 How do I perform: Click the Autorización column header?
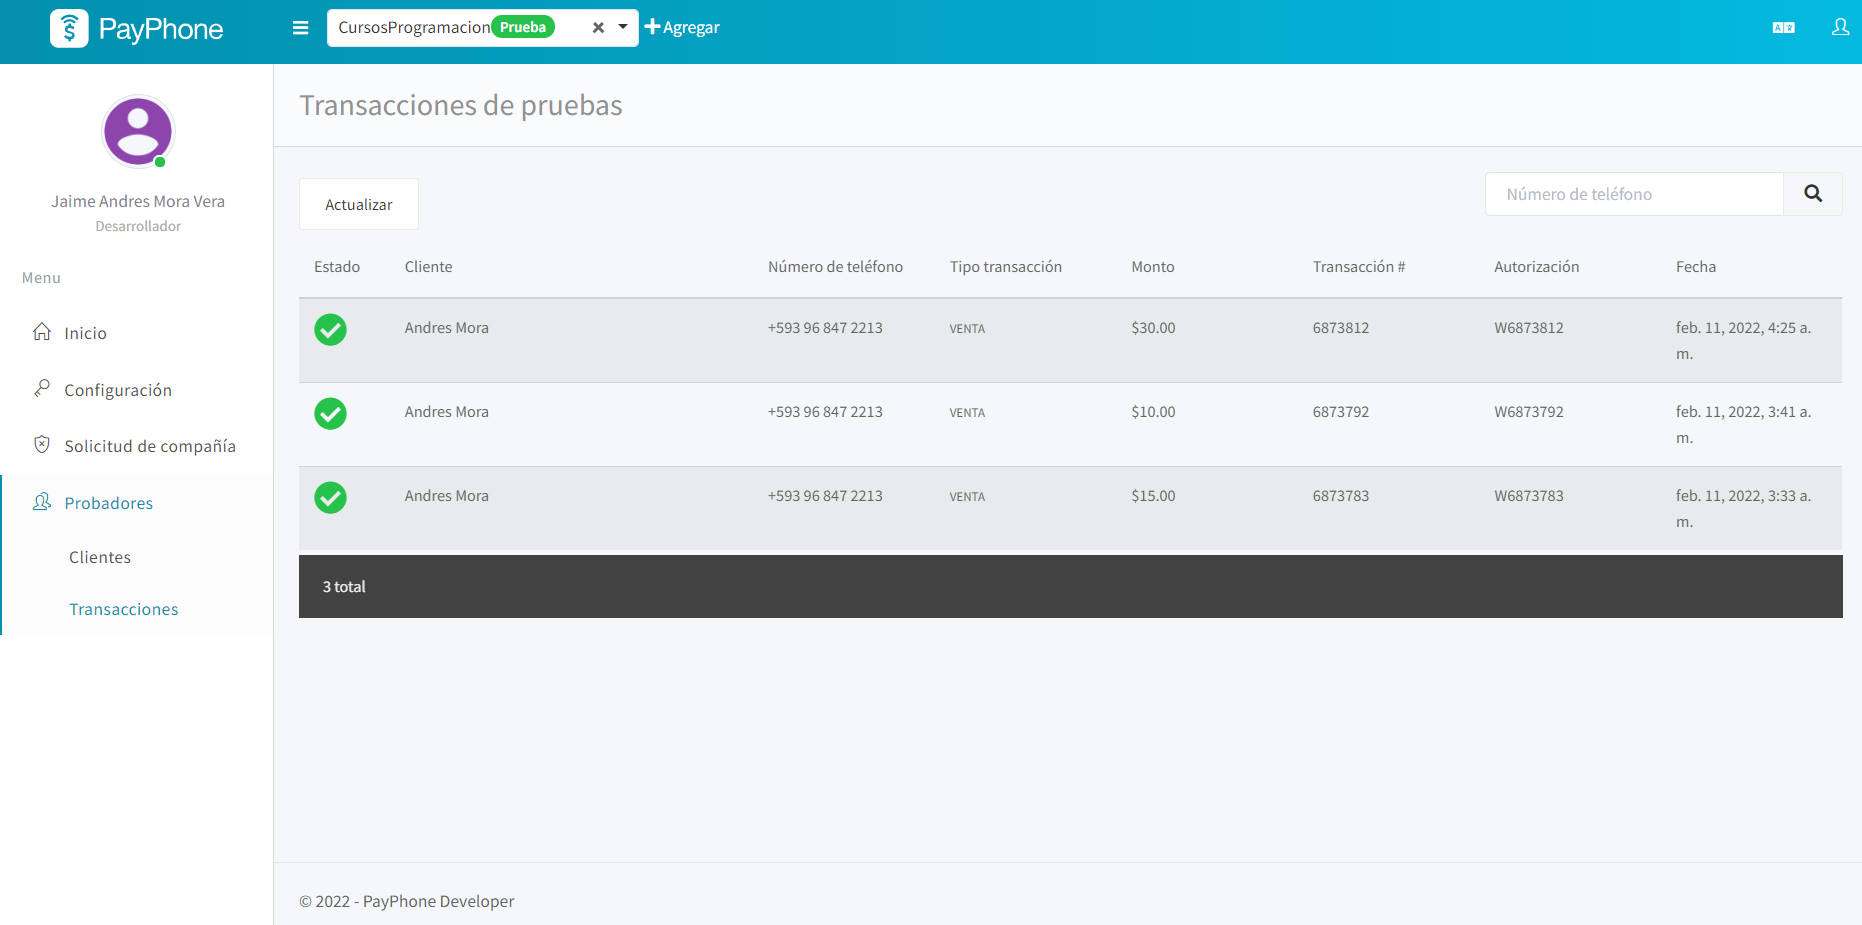pos(1537,267)
